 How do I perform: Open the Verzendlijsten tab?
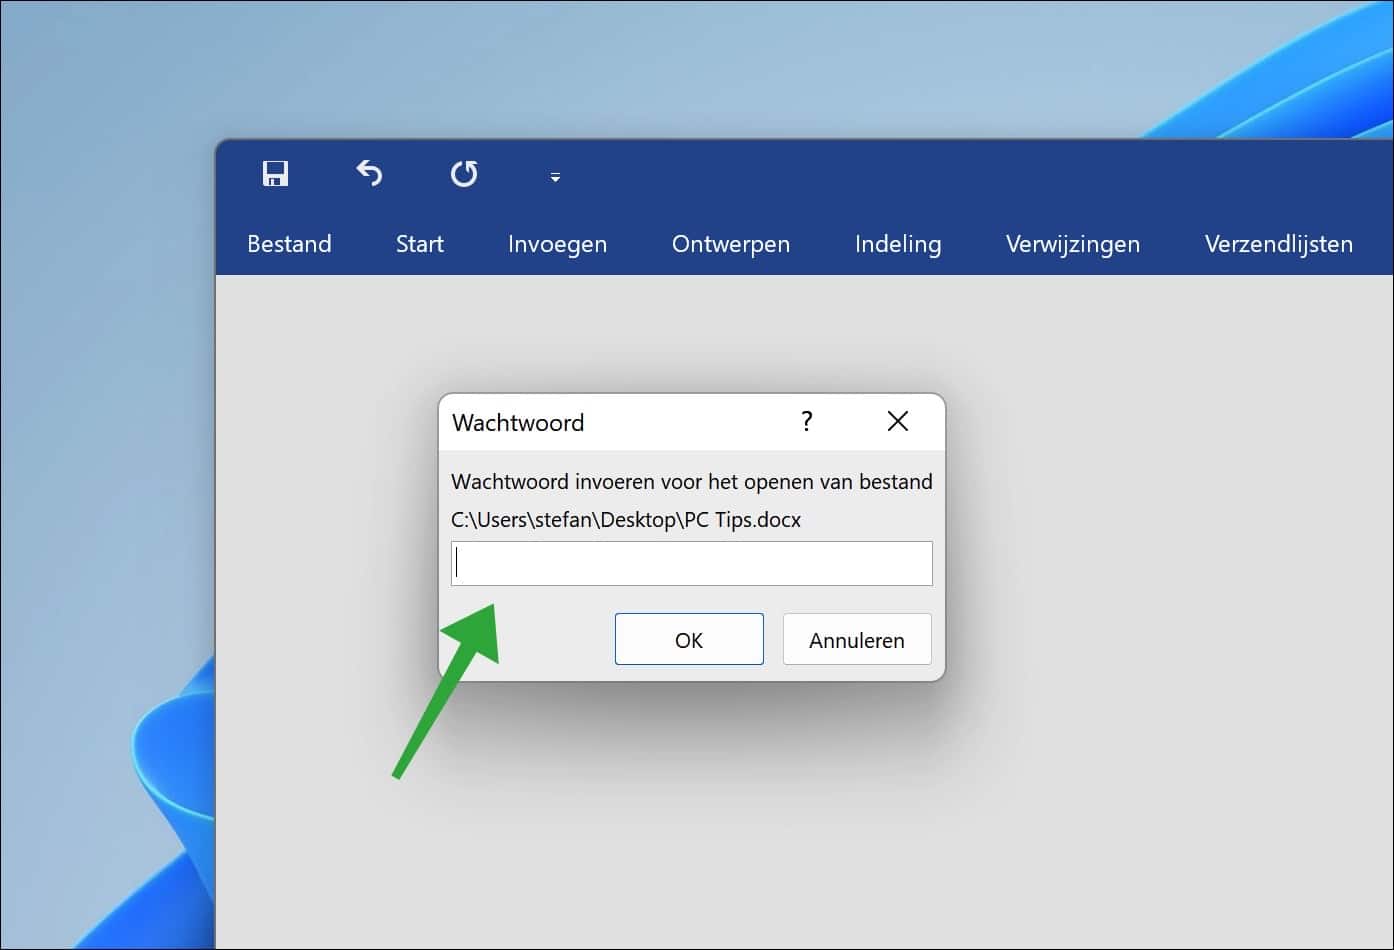click(x=1278, y=243)
